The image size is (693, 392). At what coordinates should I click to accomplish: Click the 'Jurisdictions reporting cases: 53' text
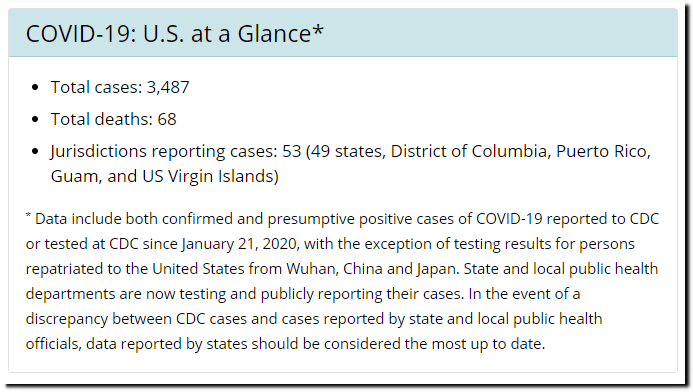click(x=175, y=151)
